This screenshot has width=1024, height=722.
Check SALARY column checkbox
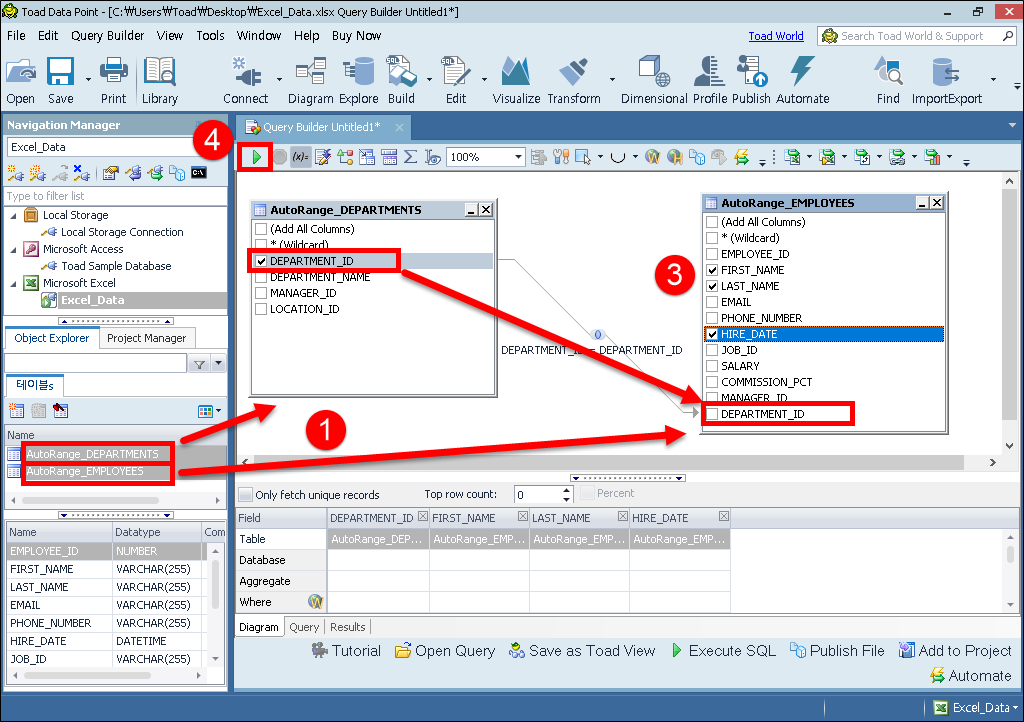click(x=712, y=366)
